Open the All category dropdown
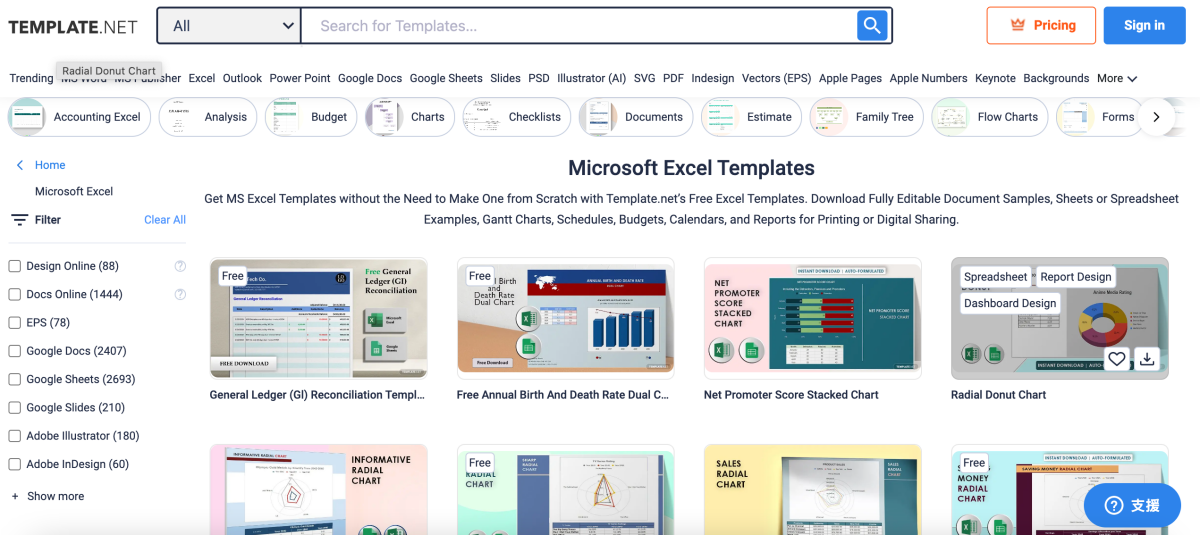The width and height of the screenshot is (1200, 535). pyautogui.click(x=229, y=26)
